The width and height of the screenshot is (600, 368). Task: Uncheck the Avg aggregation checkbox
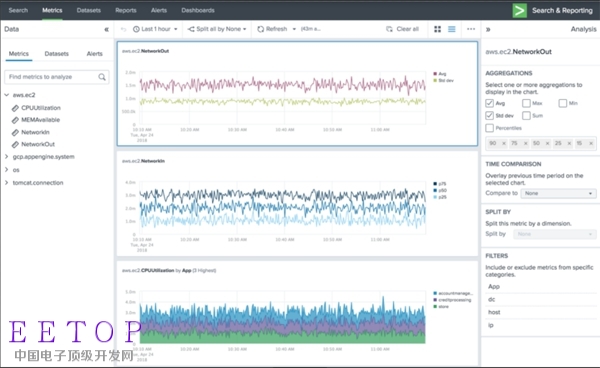(489, 103)
